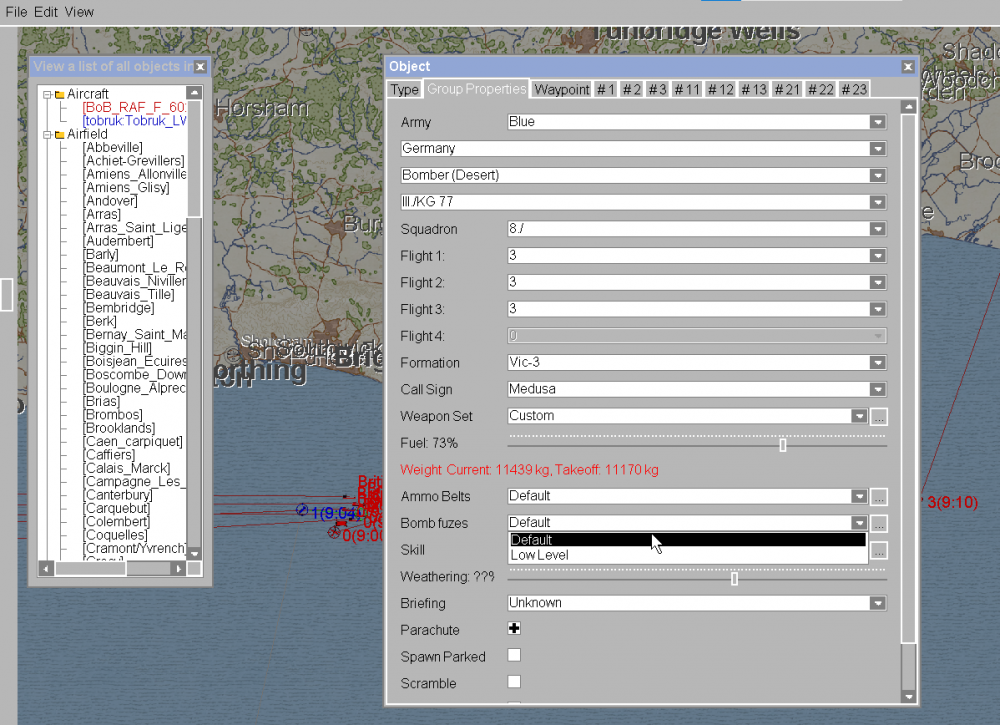Screen dimensions: 1000x725
Task: Enable the Spawn Parked checkbox
Action: (514, 656)
